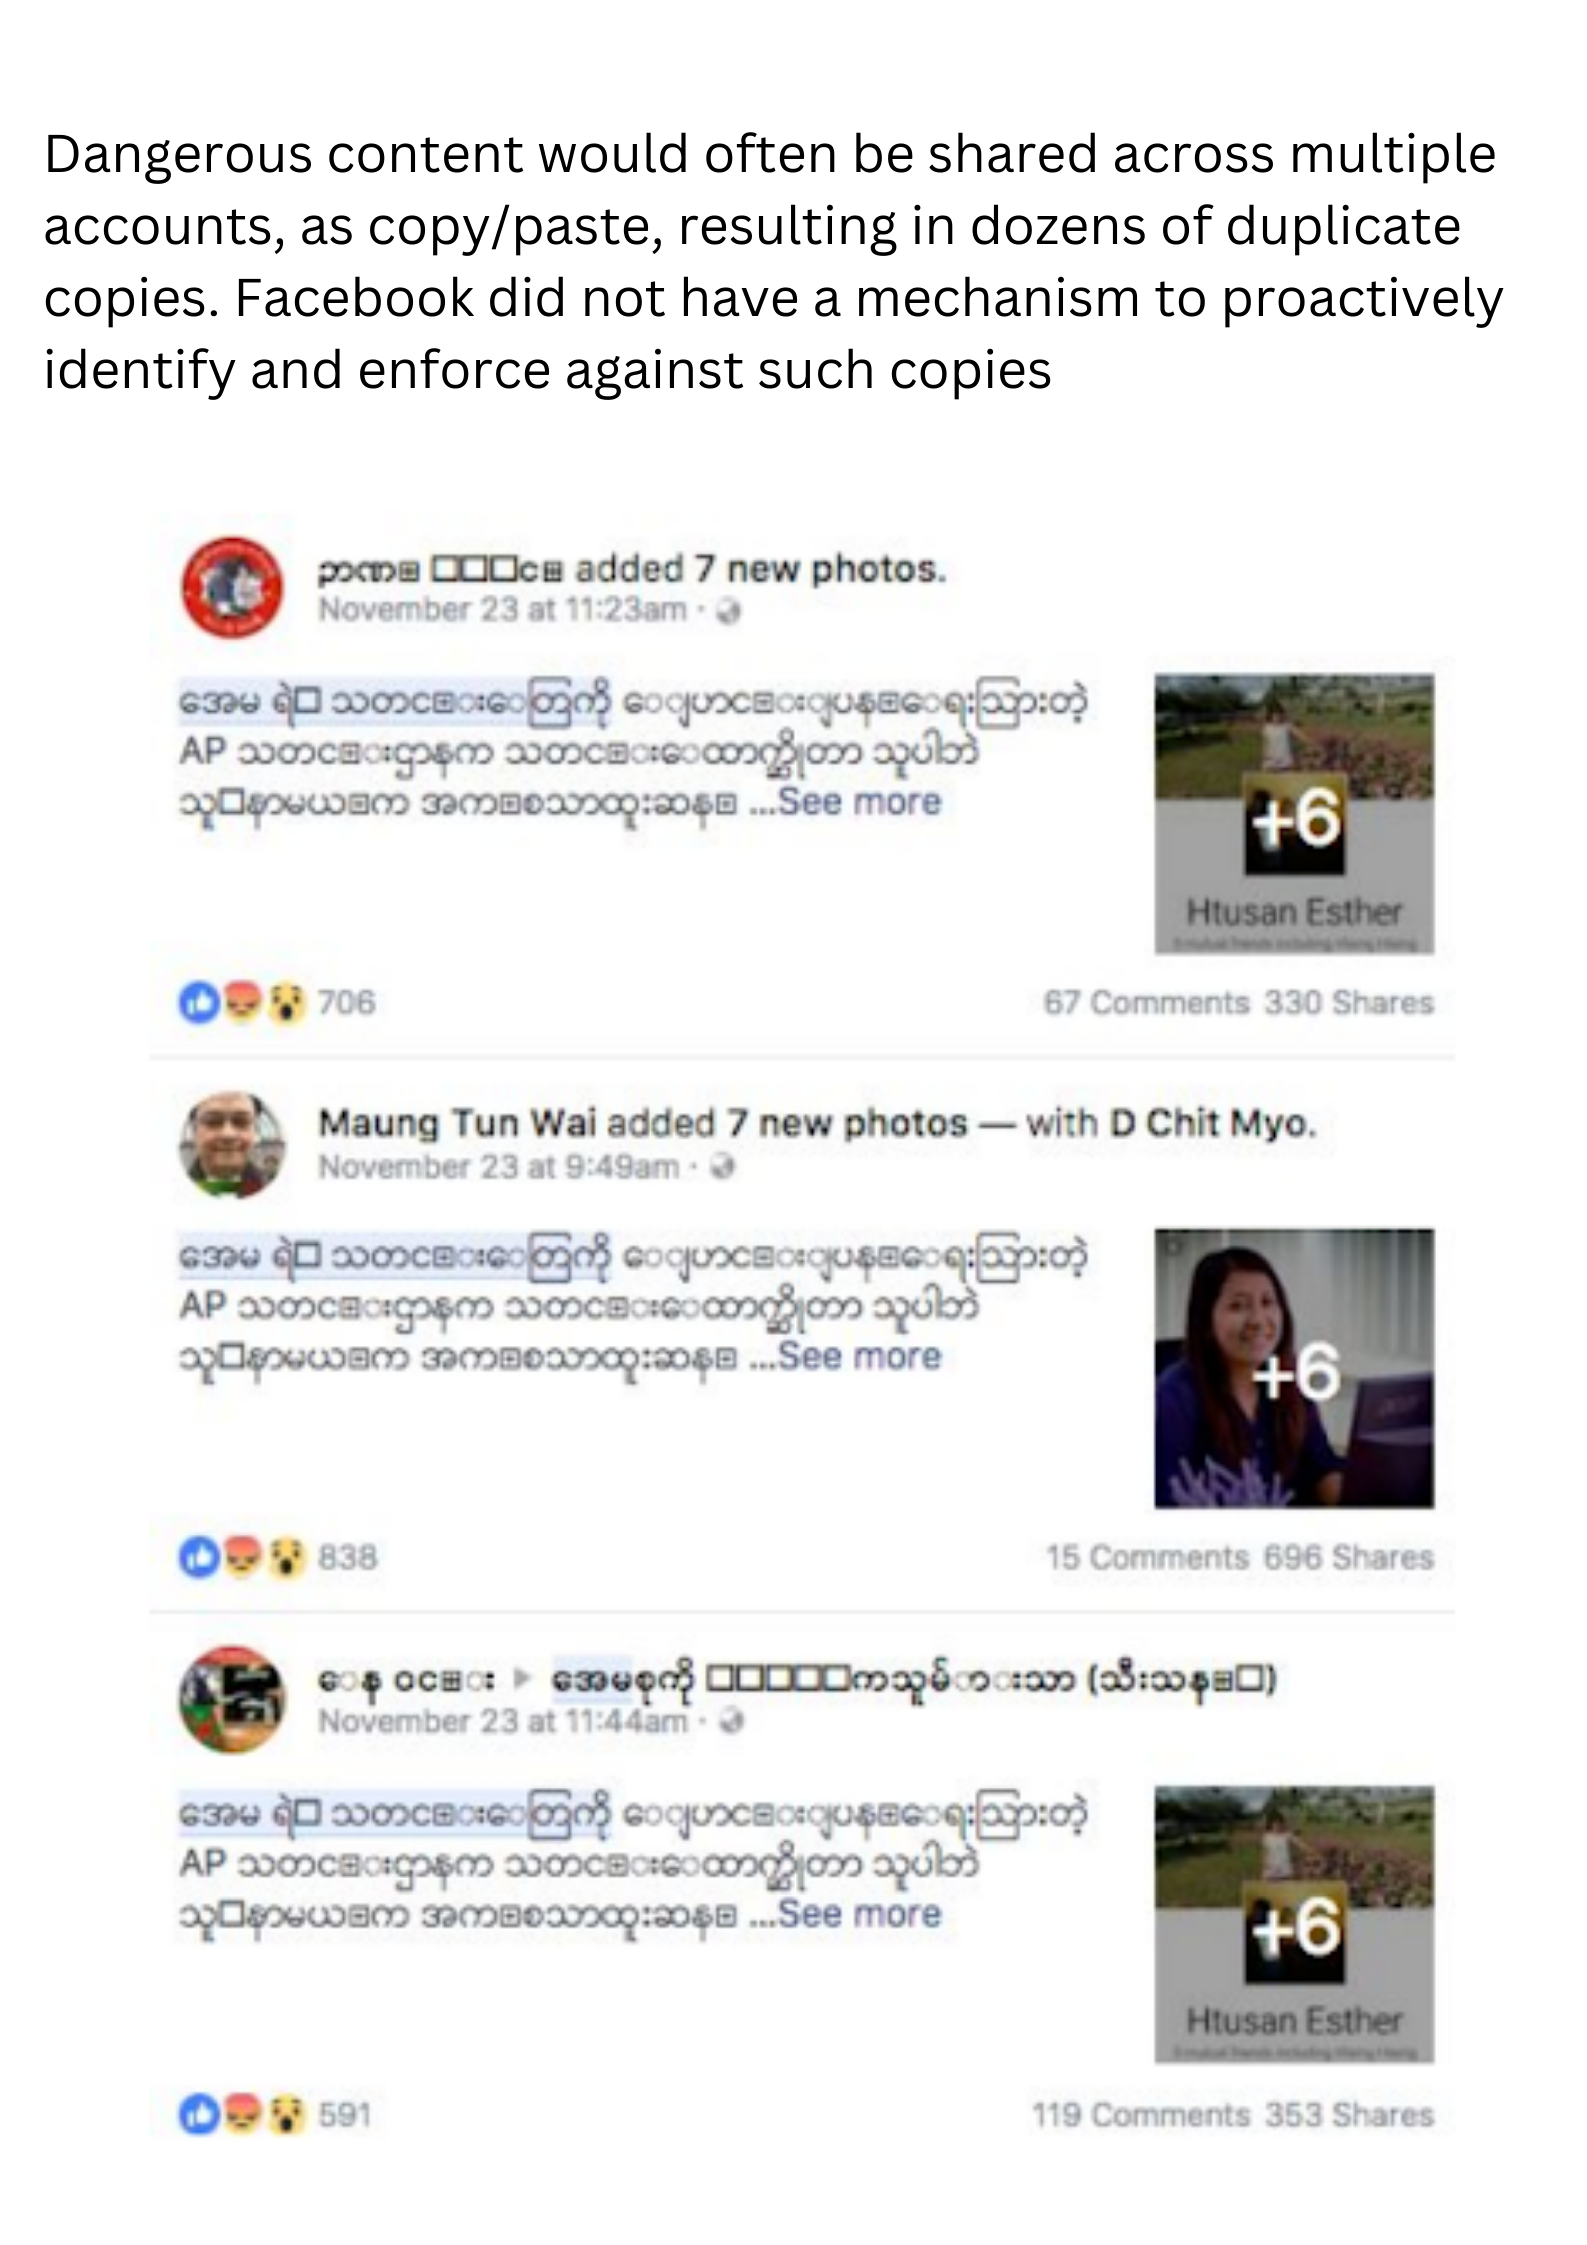Screen dimensions: 1587x2245
Task: Click the November 23 at 11:44am timestamp
Action: coord(503,1721)
